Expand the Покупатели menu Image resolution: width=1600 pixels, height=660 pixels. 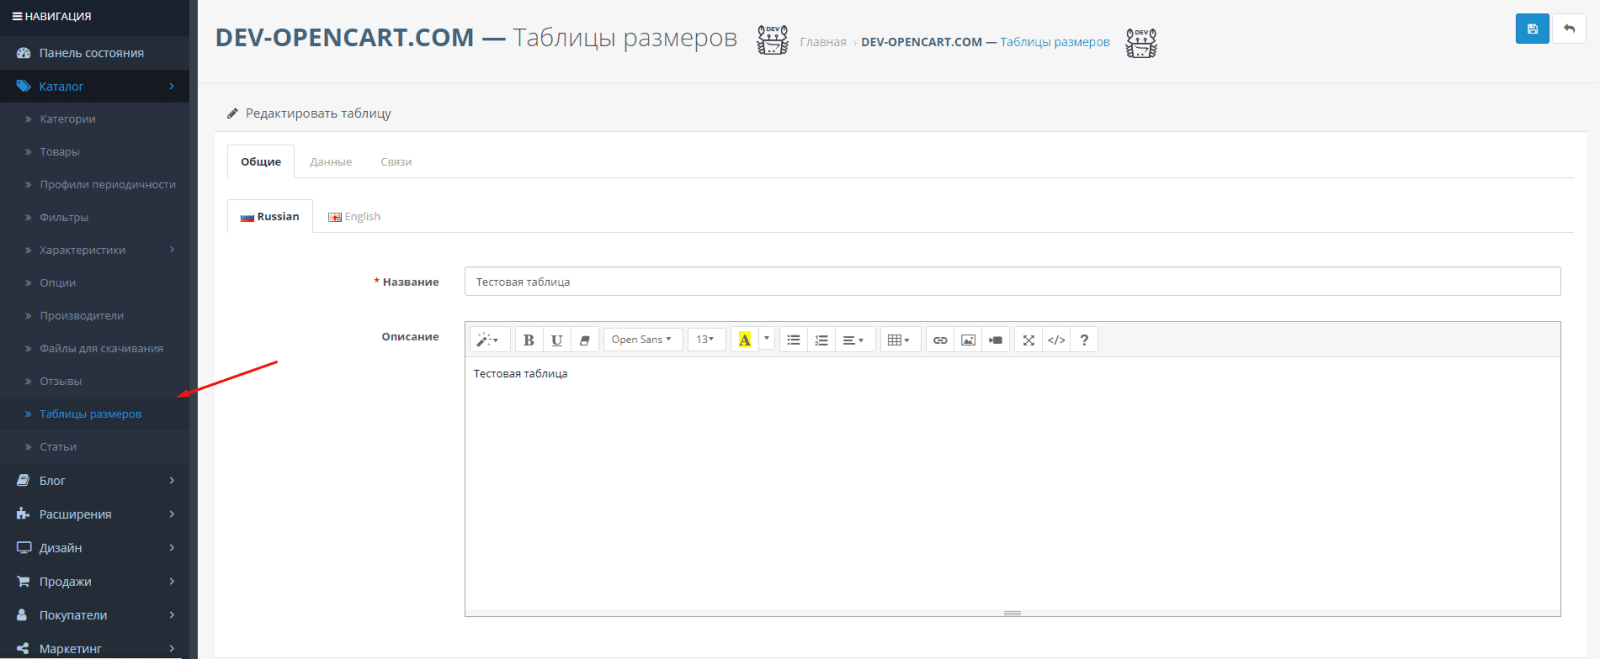[95, 615]
